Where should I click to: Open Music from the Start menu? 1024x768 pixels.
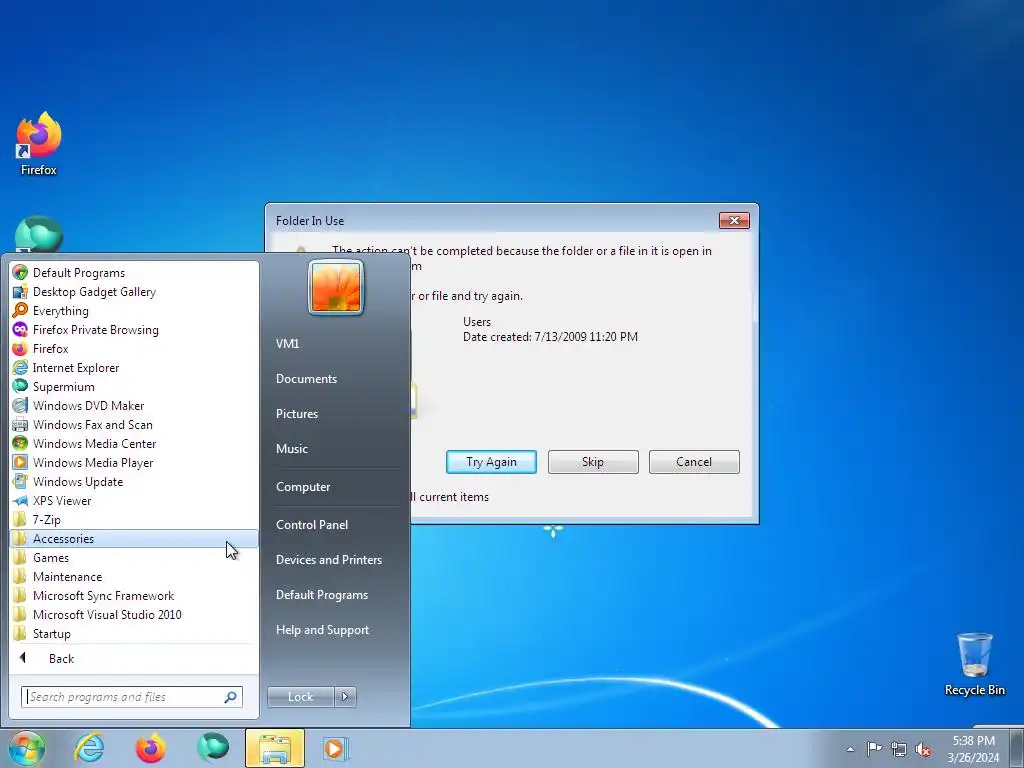(x=336, y=449)
